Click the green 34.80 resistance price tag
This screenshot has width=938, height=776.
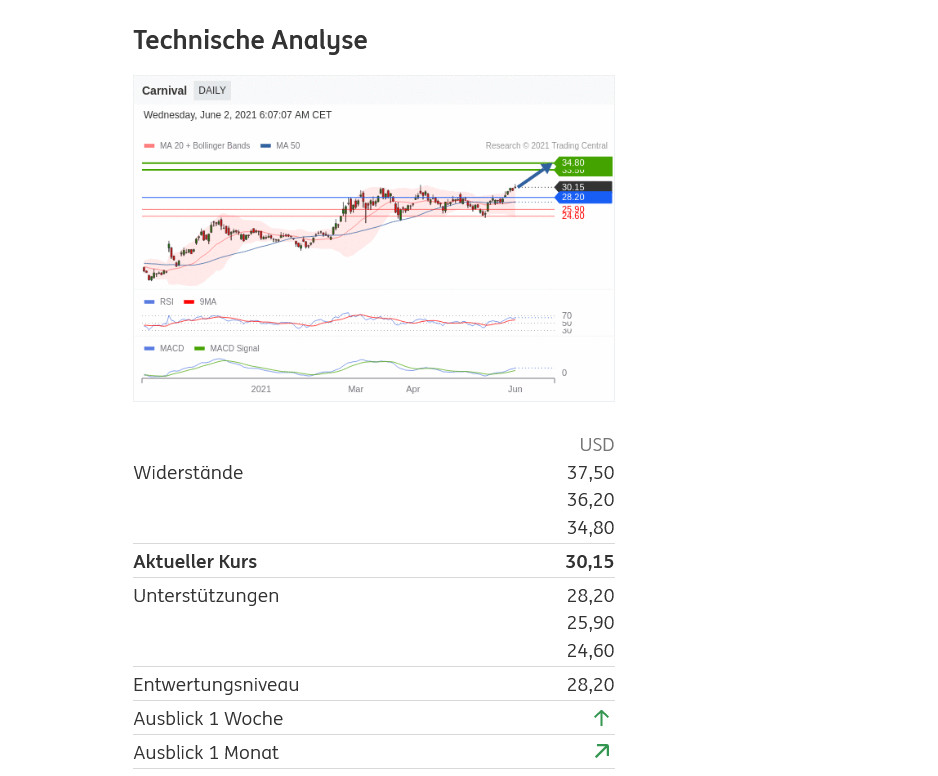(584, 163)
